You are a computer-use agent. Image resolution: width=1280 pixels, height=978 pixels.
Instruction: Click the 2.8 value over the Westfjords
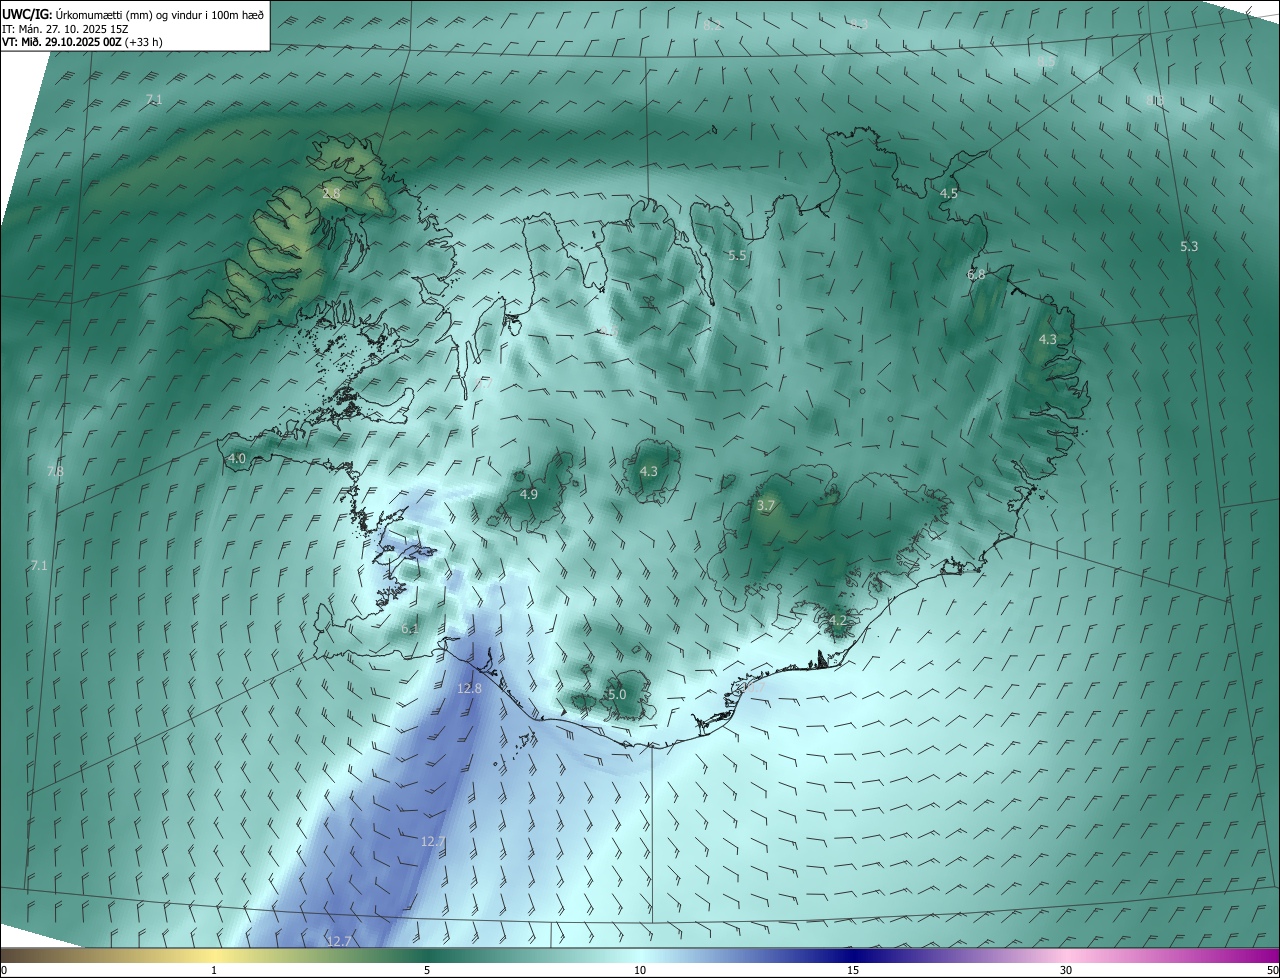point(332,193)
